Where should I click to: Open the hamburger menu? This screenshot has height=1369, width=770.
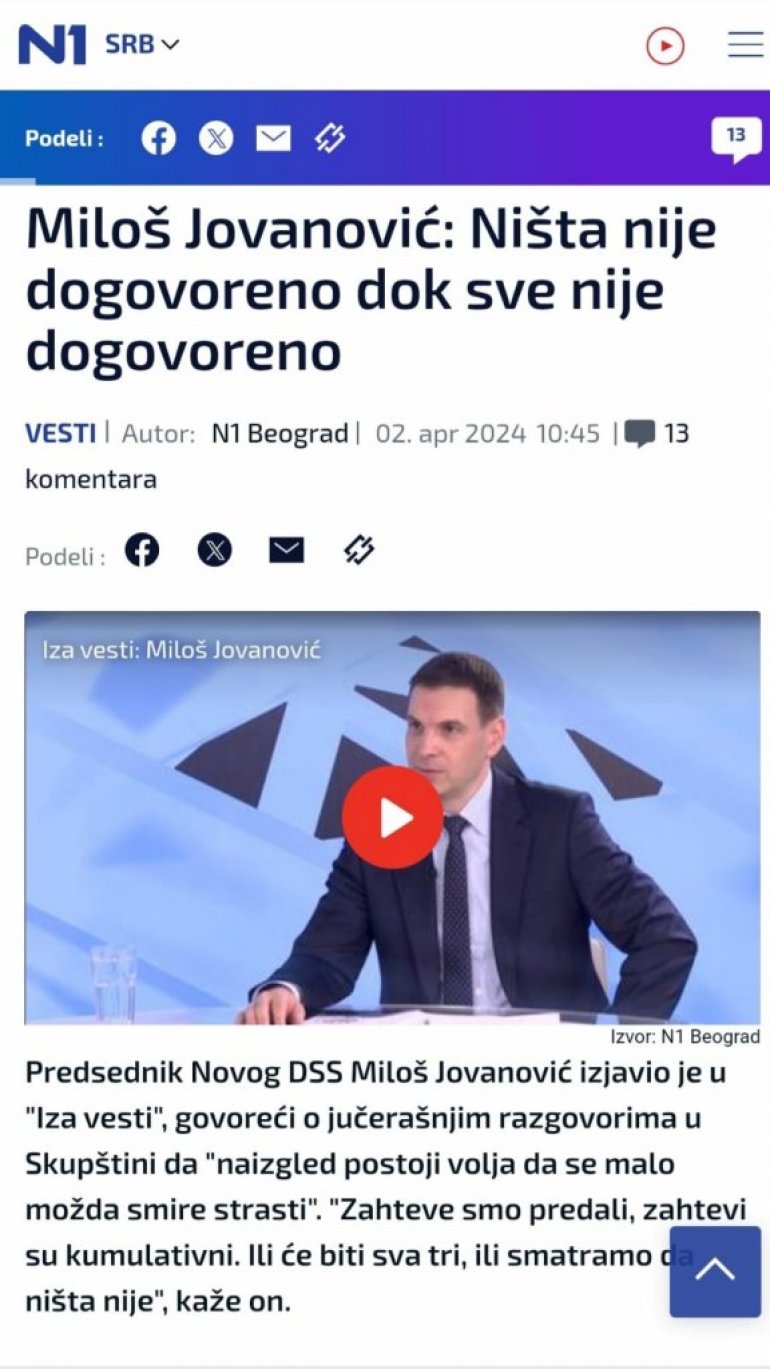745,45
